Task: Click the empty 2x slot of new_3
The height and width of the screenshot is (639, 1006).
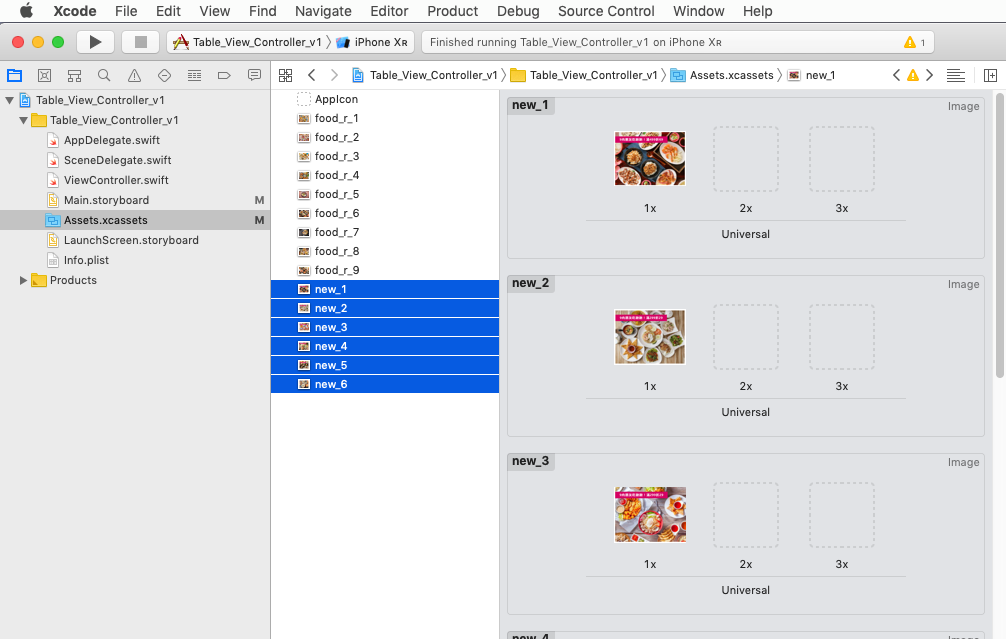Action: click(746, 515)
